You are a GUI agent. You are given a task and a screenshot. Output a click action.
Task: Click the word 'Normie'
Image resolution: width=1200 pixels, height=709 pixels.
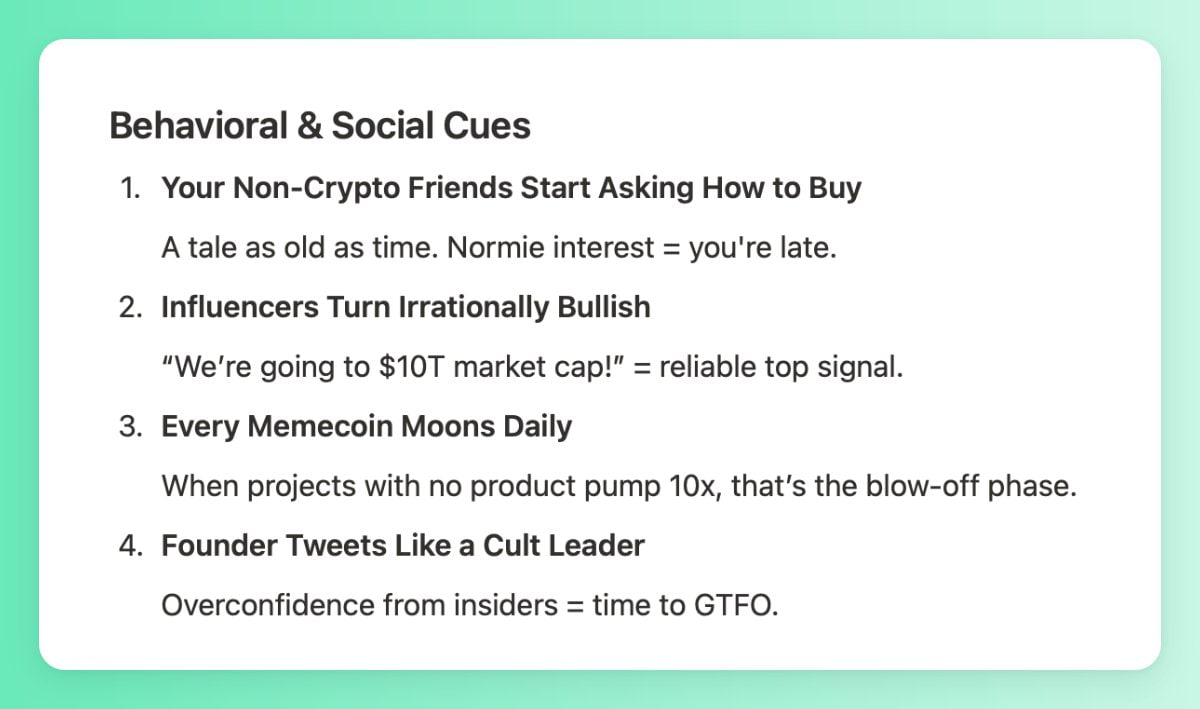(x=495, y=248)
